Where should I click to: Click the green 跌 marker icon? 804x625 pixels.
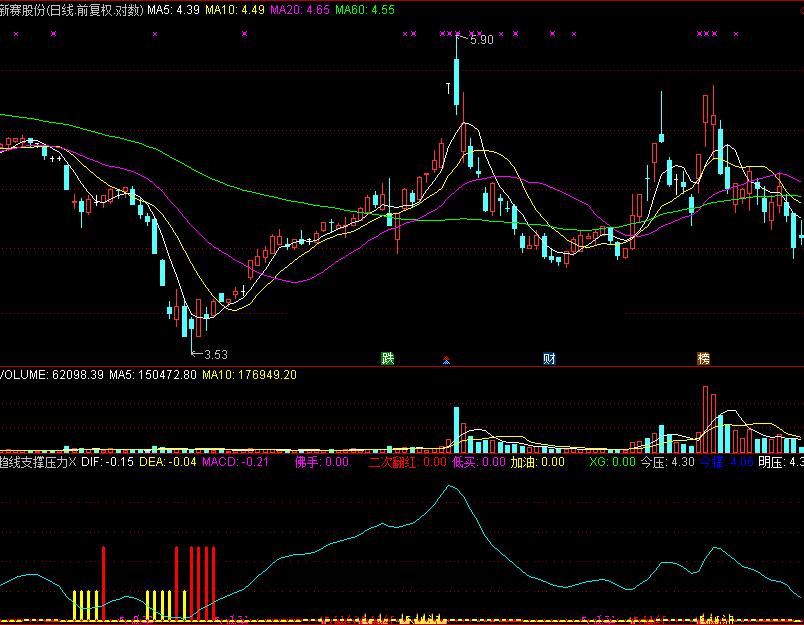coord(388,358)
